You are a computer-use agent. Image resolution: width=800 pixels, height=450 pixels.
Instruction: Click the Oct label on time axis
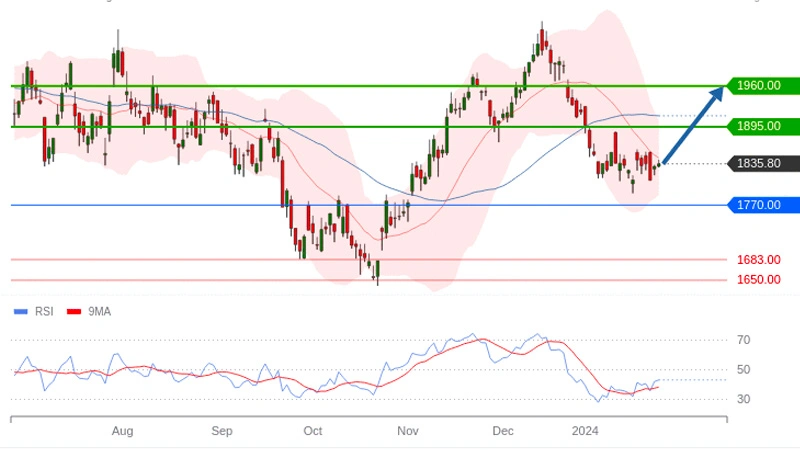(313, 431)
